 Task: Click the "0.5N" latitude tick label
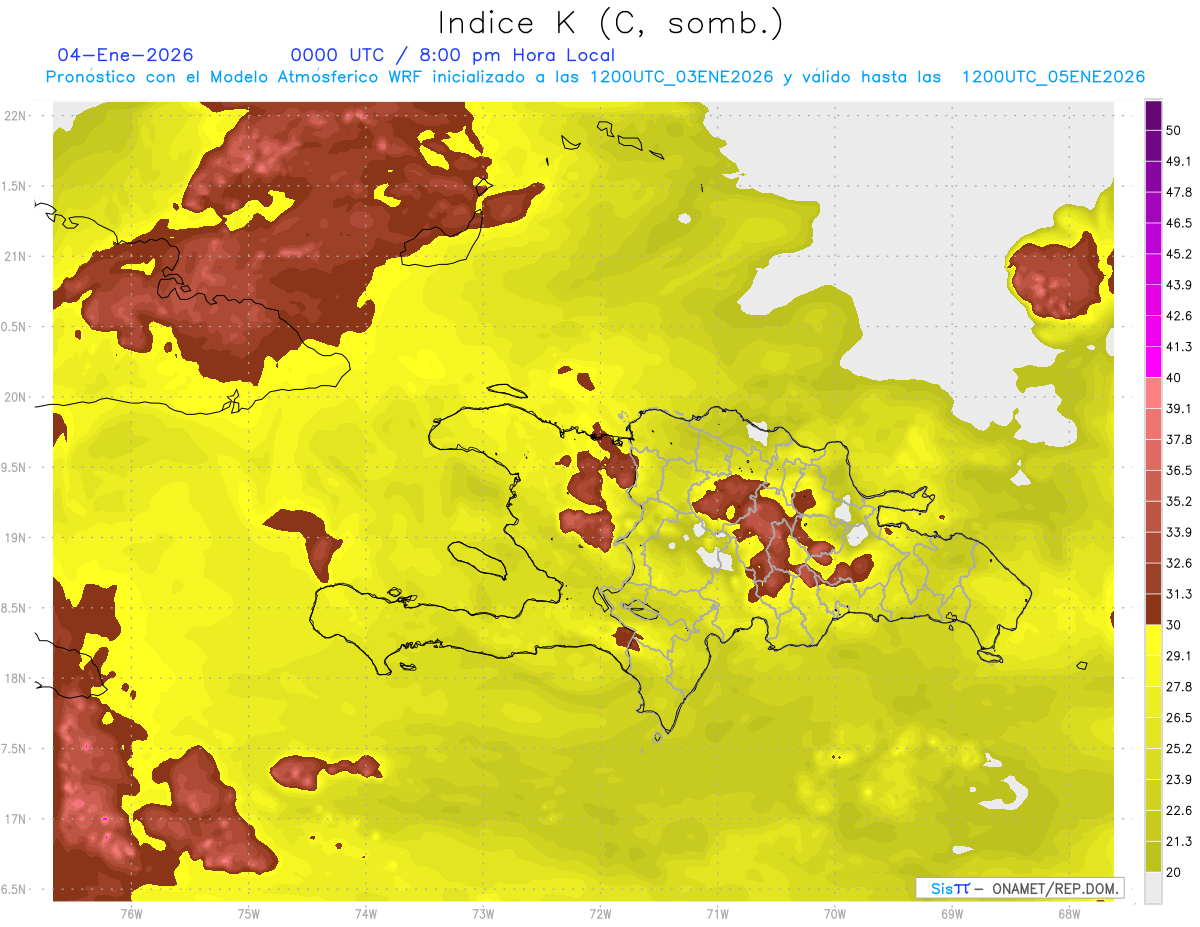tap(15, 327)
